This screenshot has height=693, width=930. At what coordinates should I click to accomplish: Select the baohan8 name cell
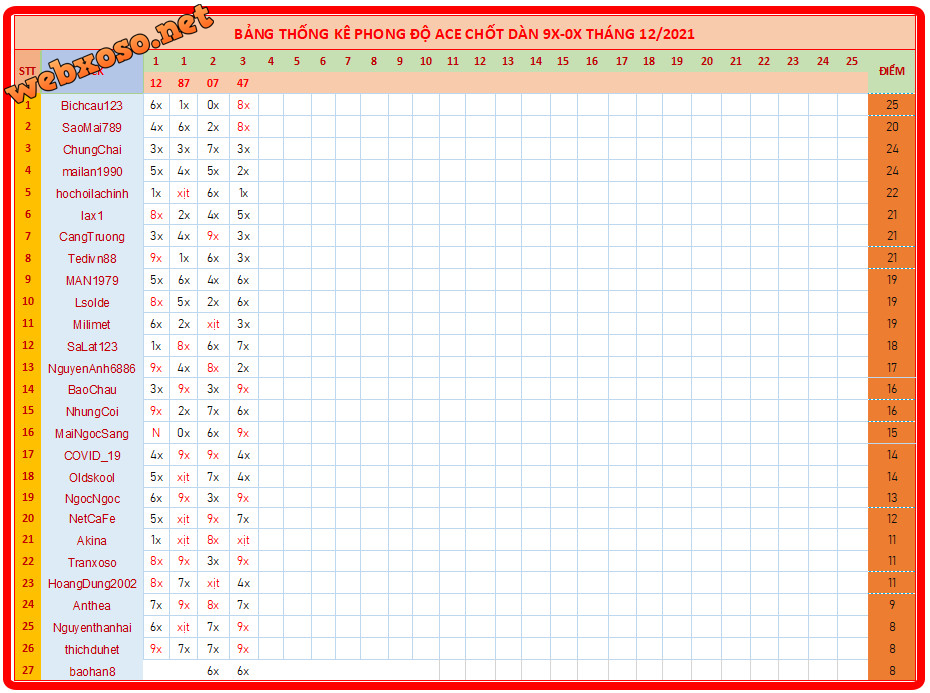coord(92,672)
